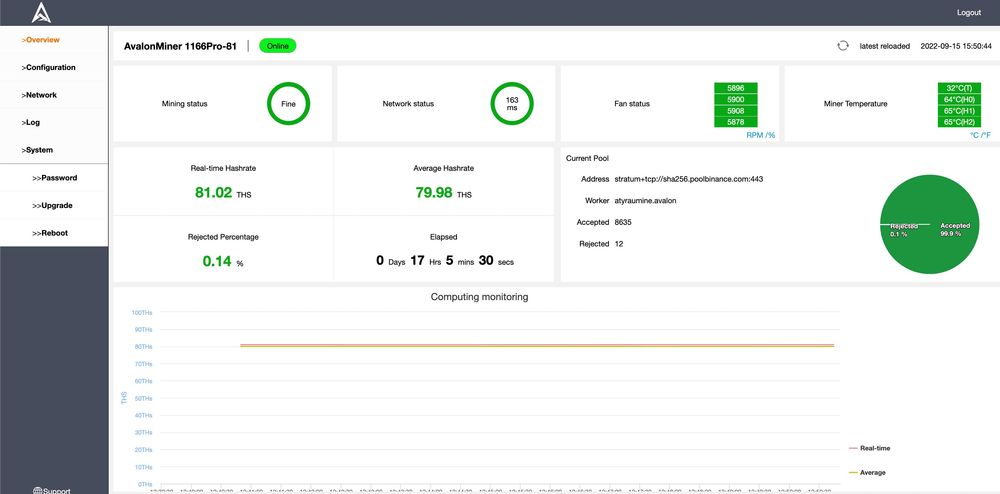This screenshot has width=1000, height=494.
Task: Click the green Online status badge
Action: pyautogui.click(x=277, y=46)
